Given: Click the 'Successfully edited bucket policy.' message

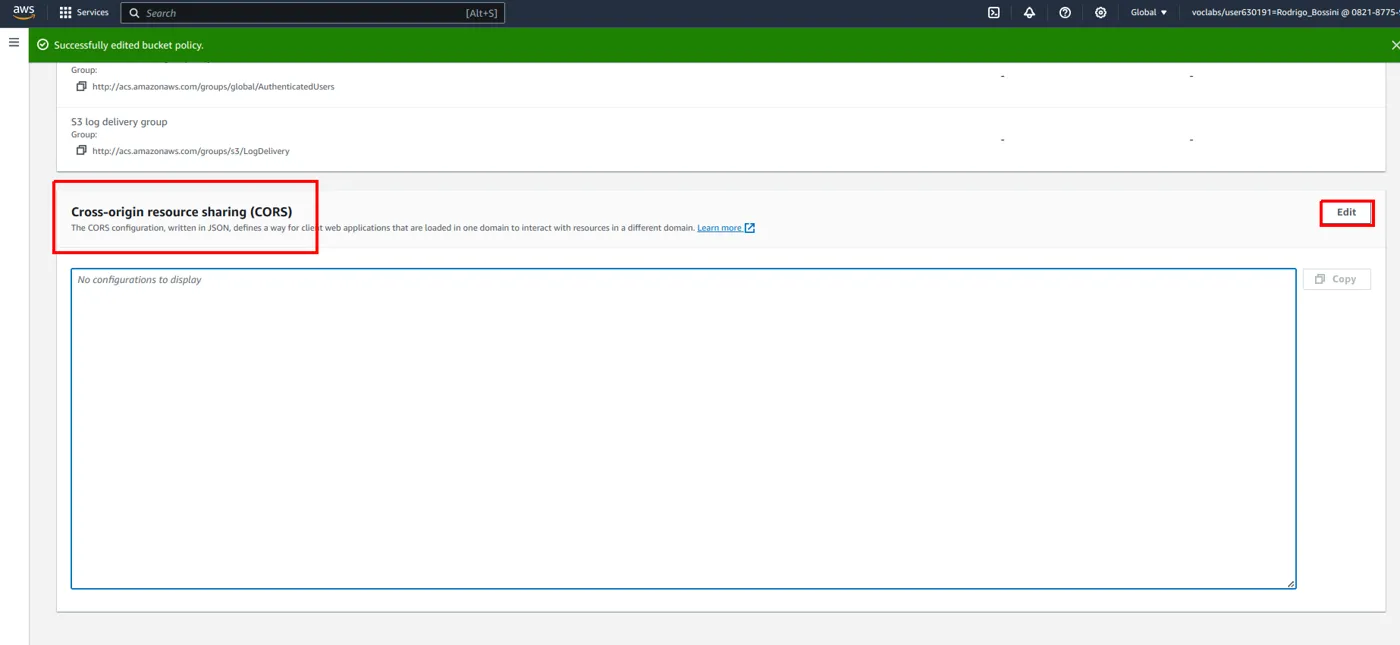Looking at the screenshot, I should 129,45.
